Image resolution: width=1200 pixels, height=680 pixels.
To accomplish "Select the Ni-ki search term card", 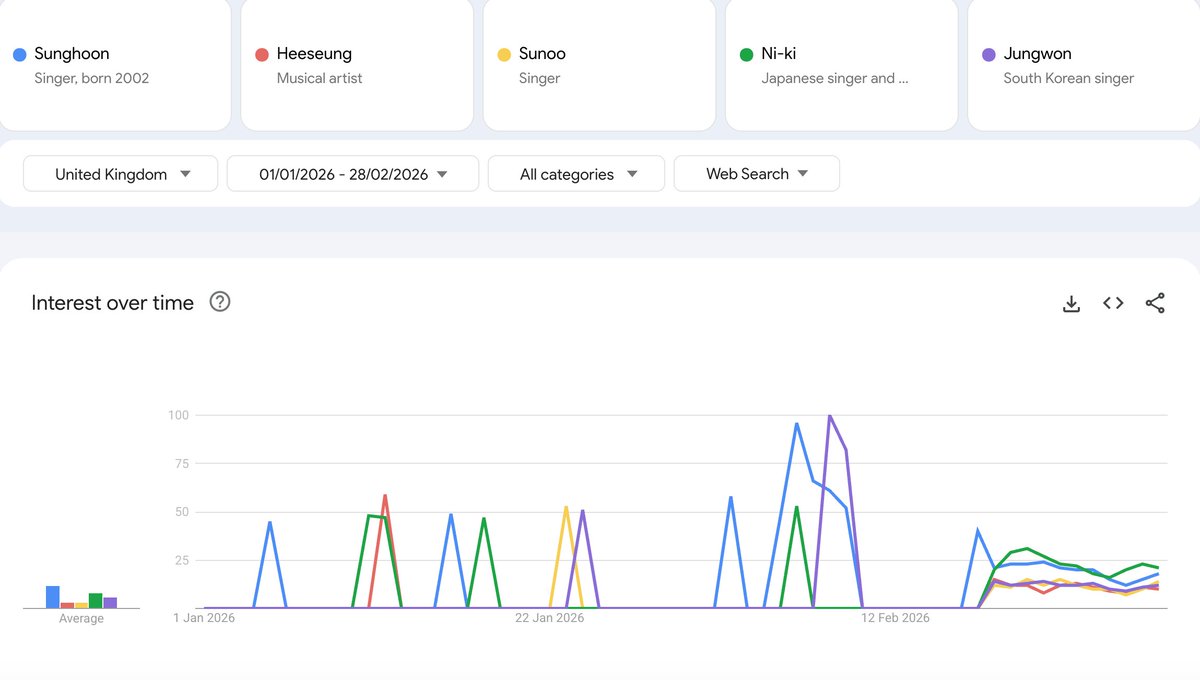I will [841, 65].
